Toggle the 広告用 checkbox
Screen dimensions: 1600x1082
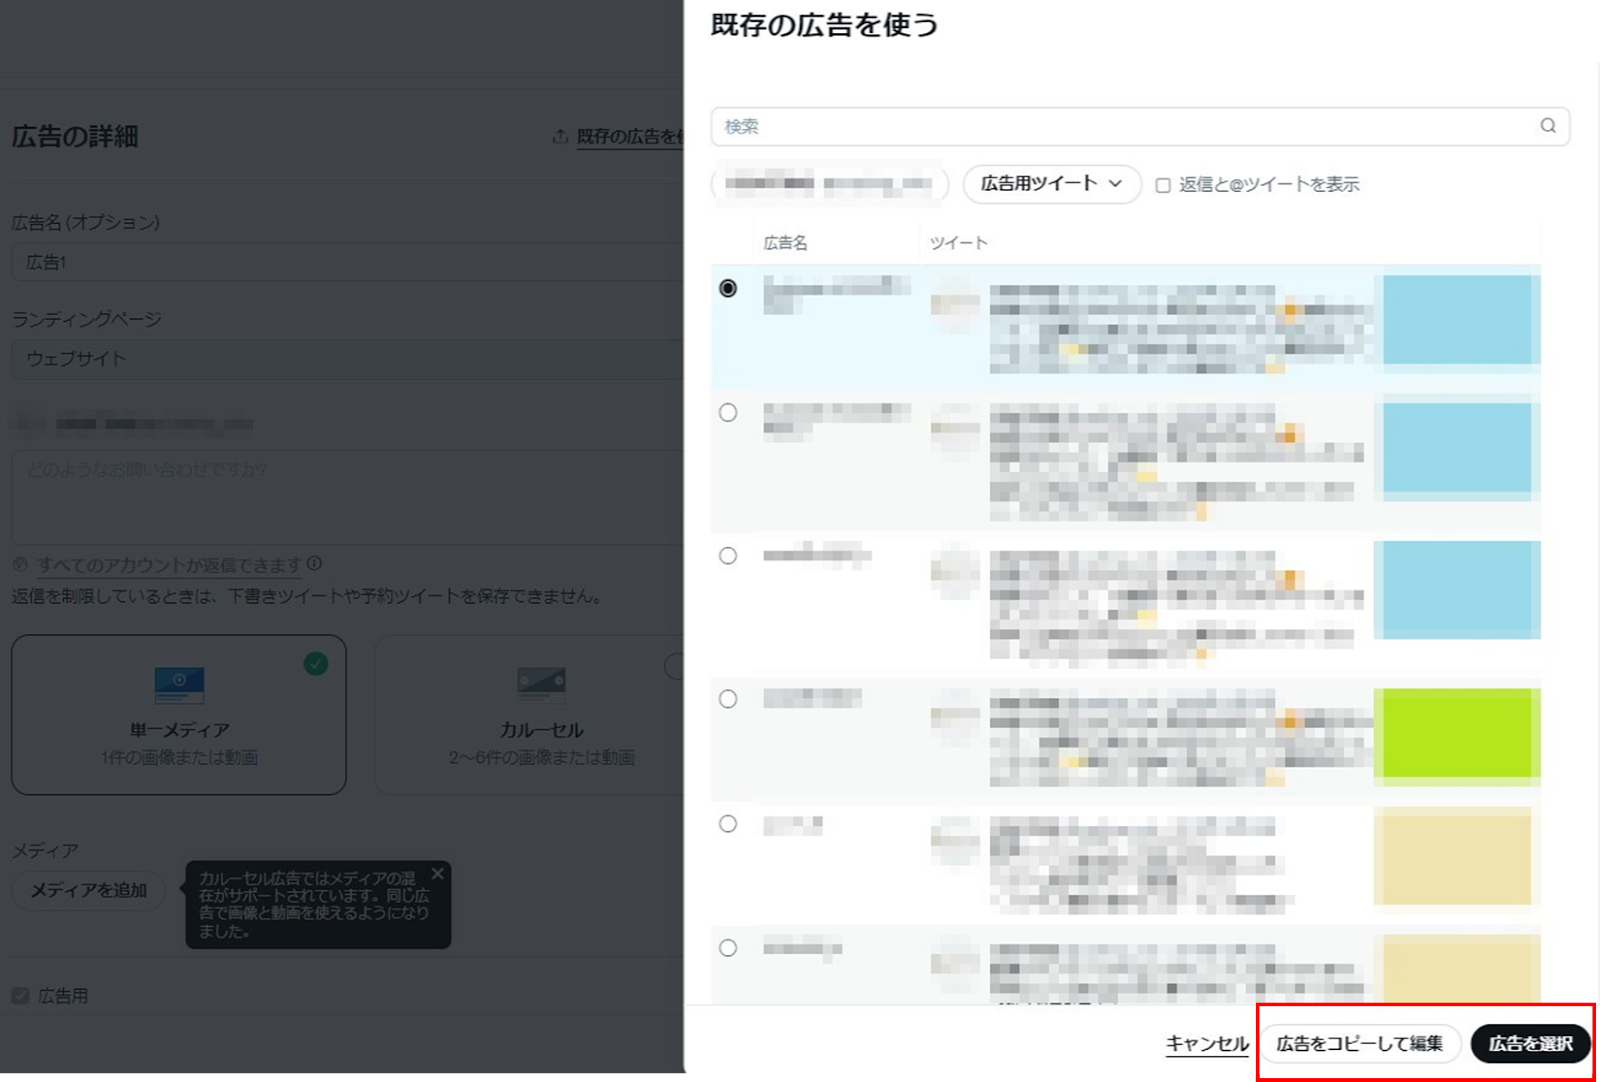(x=20, y=996)
